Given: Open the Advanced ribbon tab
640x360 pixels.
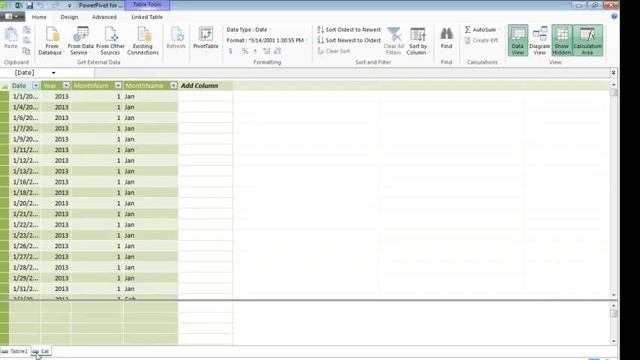Looking at the screenshot, I should pos(104,17).
